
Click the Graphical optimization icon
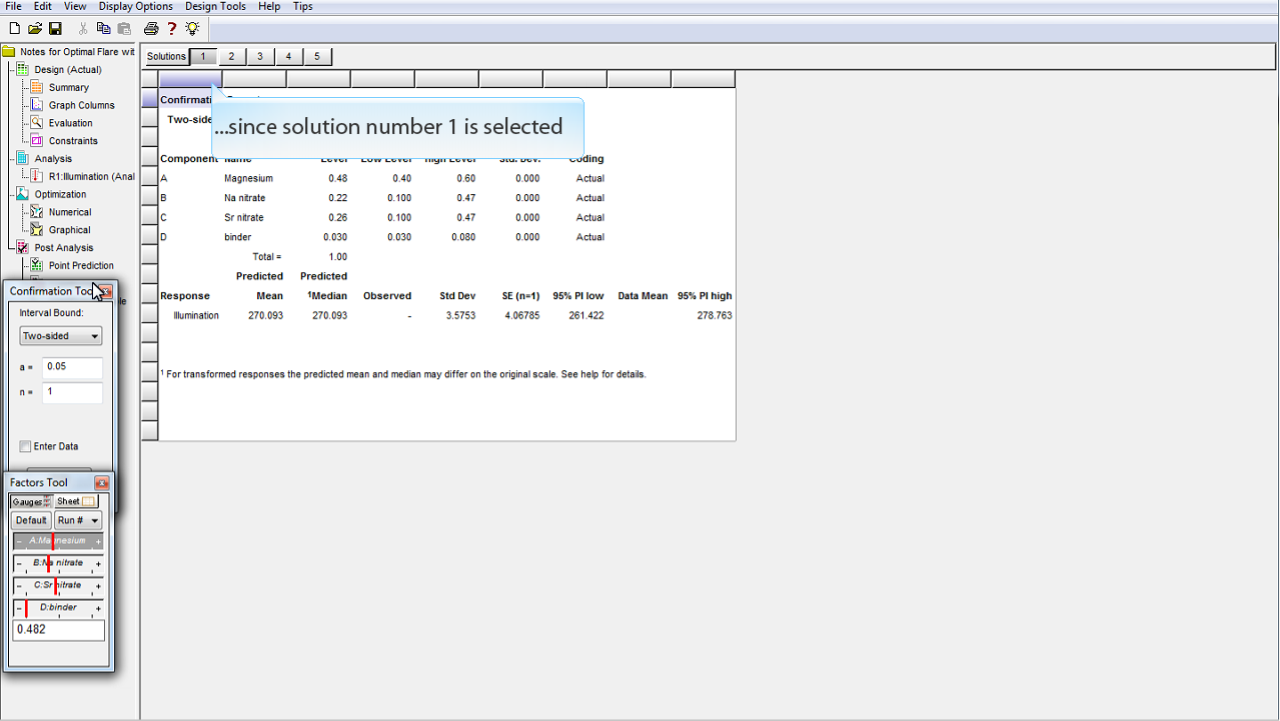tap(37, 230)
